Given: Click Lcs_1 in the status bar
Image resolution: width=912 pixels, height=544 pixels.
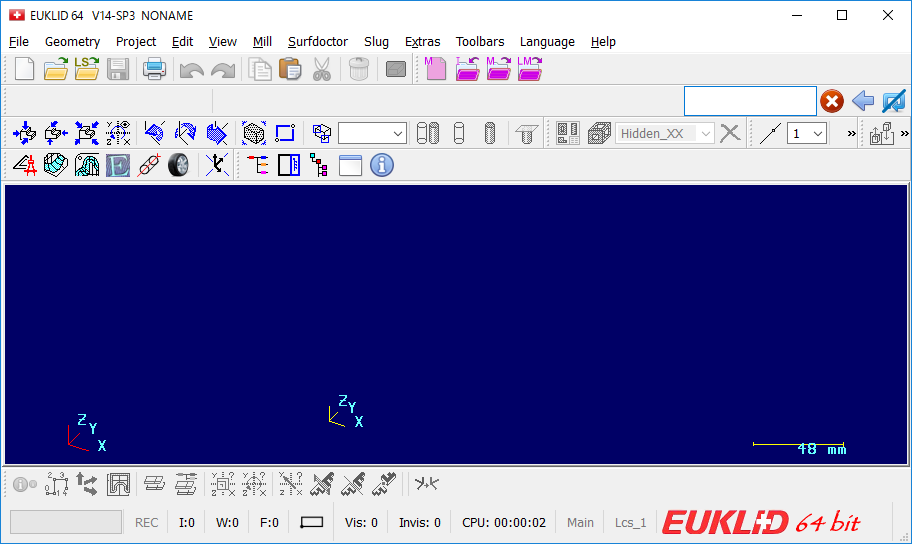Looking at the screenshot, I should coord(630,522).
